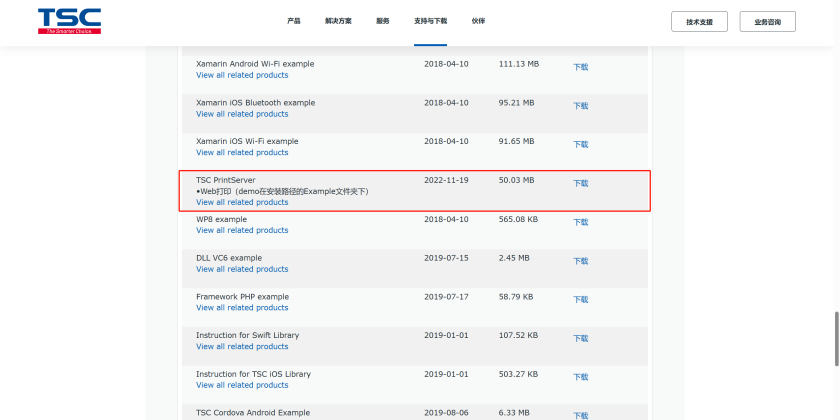View related products for DLL VC6 example

point(242,269)
